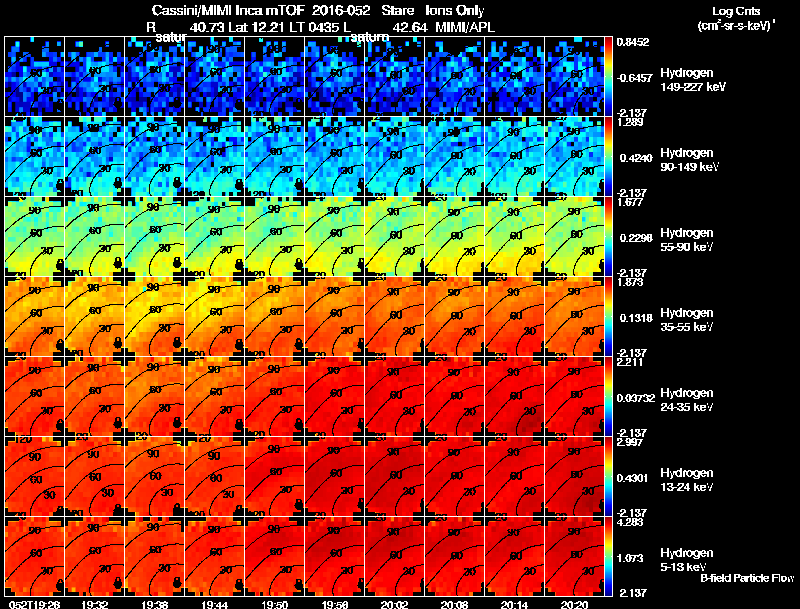Click the '1.289' colorbar value

[x=630, y=122]
